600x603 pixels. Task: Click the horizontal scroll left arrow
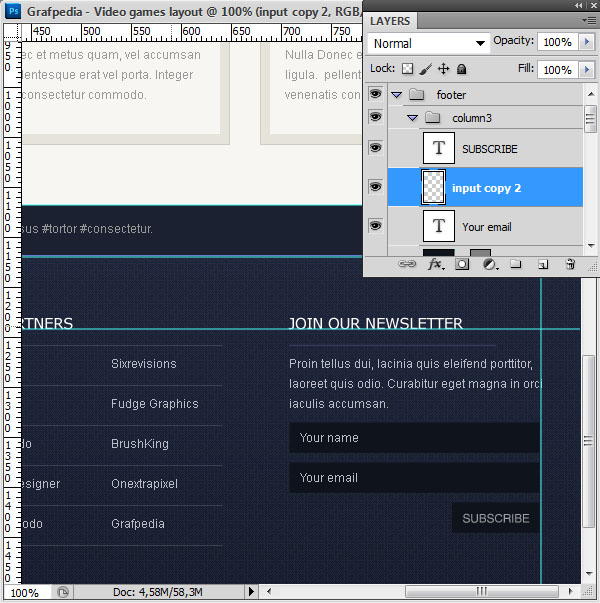click(269, 591)
